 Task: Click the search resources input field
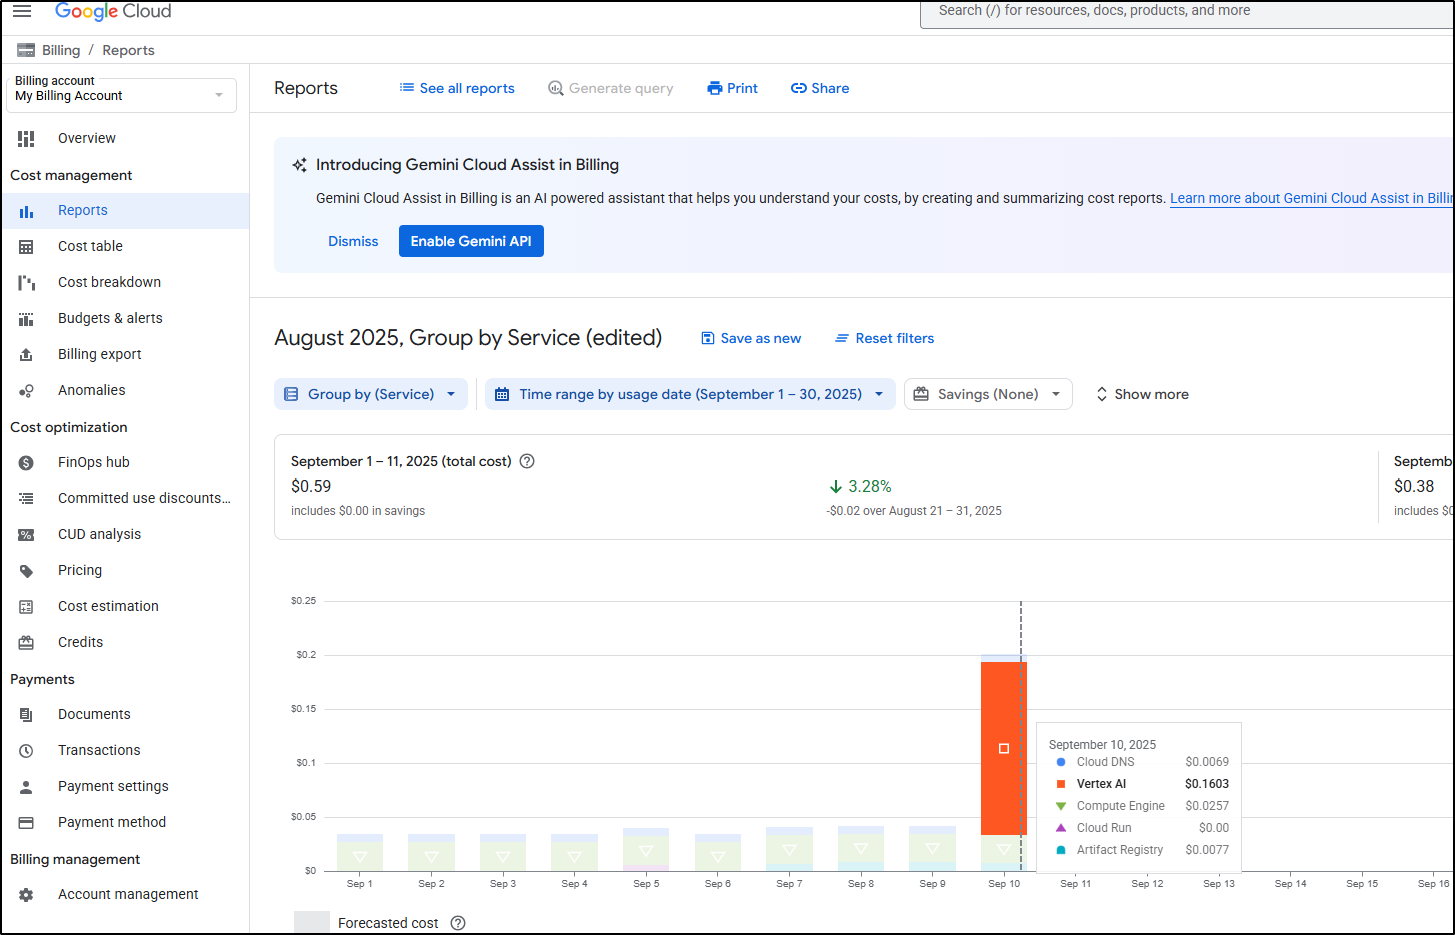tap(1180, 11)
